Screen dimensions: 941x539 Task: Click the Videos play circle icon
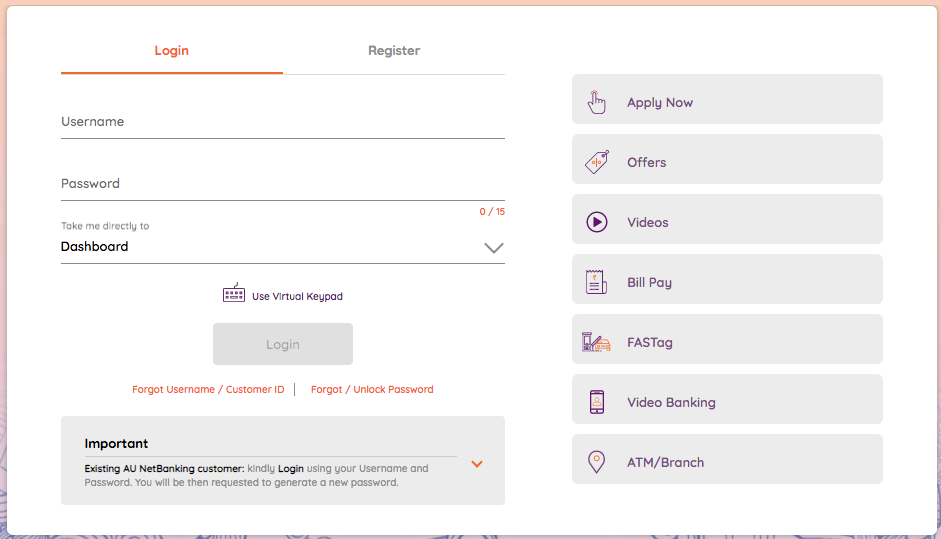tap(596, 222)
